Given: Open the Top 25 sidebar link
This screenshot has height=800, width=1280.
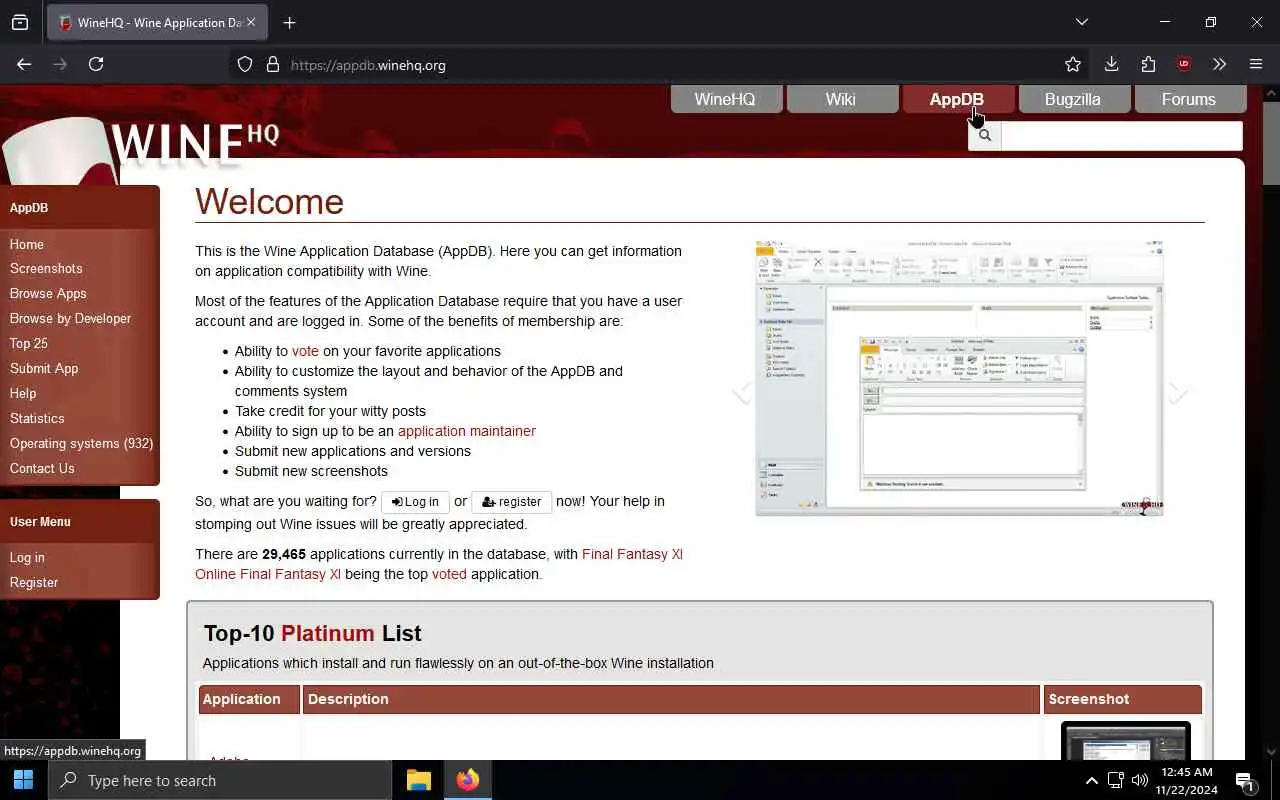Looking at the screenshot, I should [x=29, y=343].
